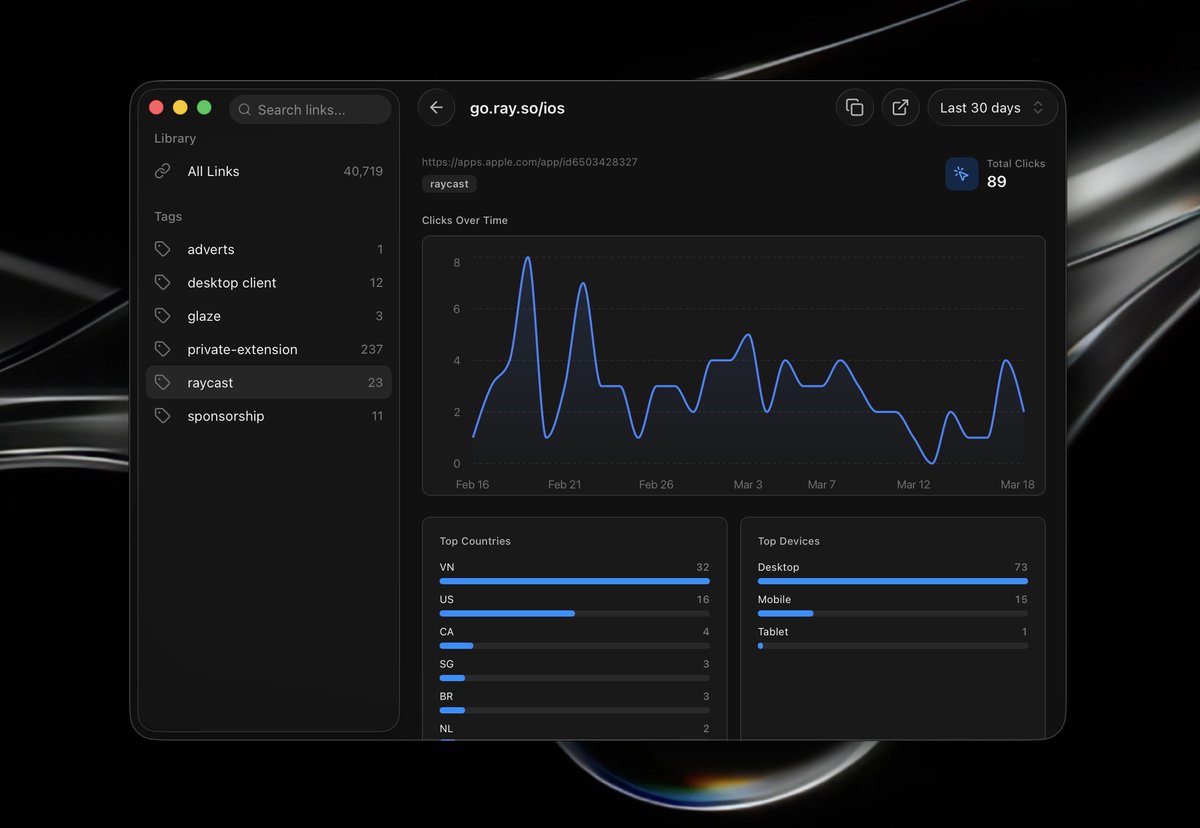Image resolution: width=1200 pixels, height=828 pixels.
Task: Click the NL country label
Action: tap(446, 729)
